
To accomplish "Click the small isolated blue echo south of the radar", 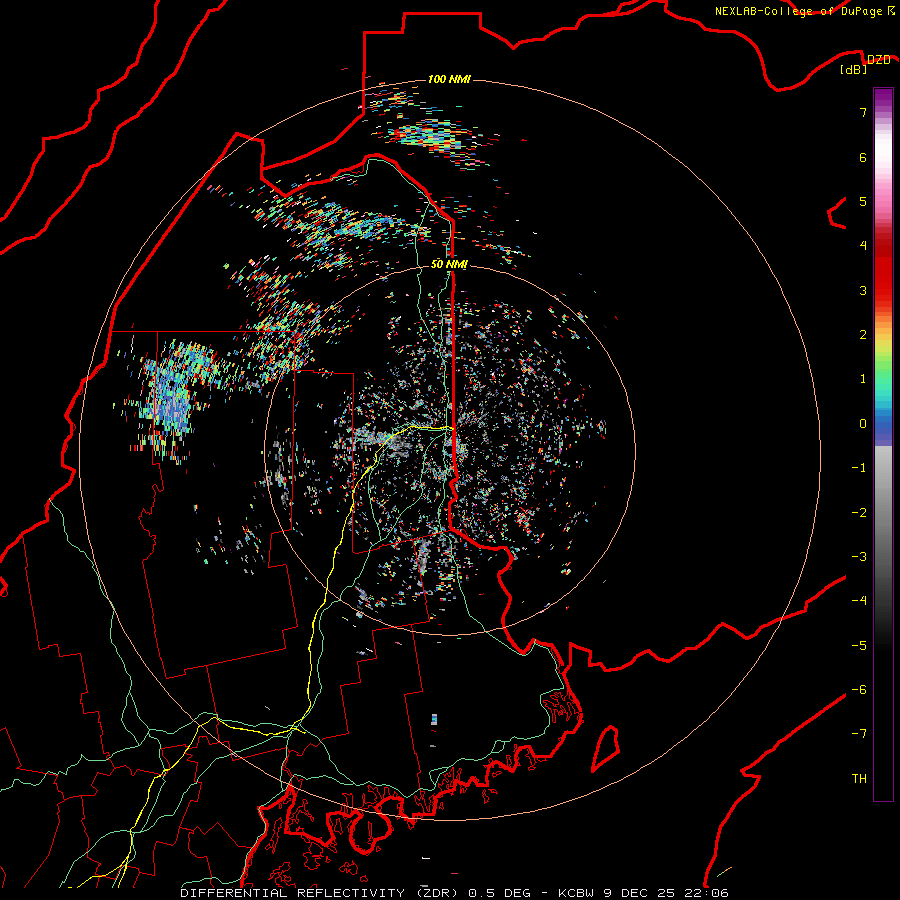I will coord(434,719).
